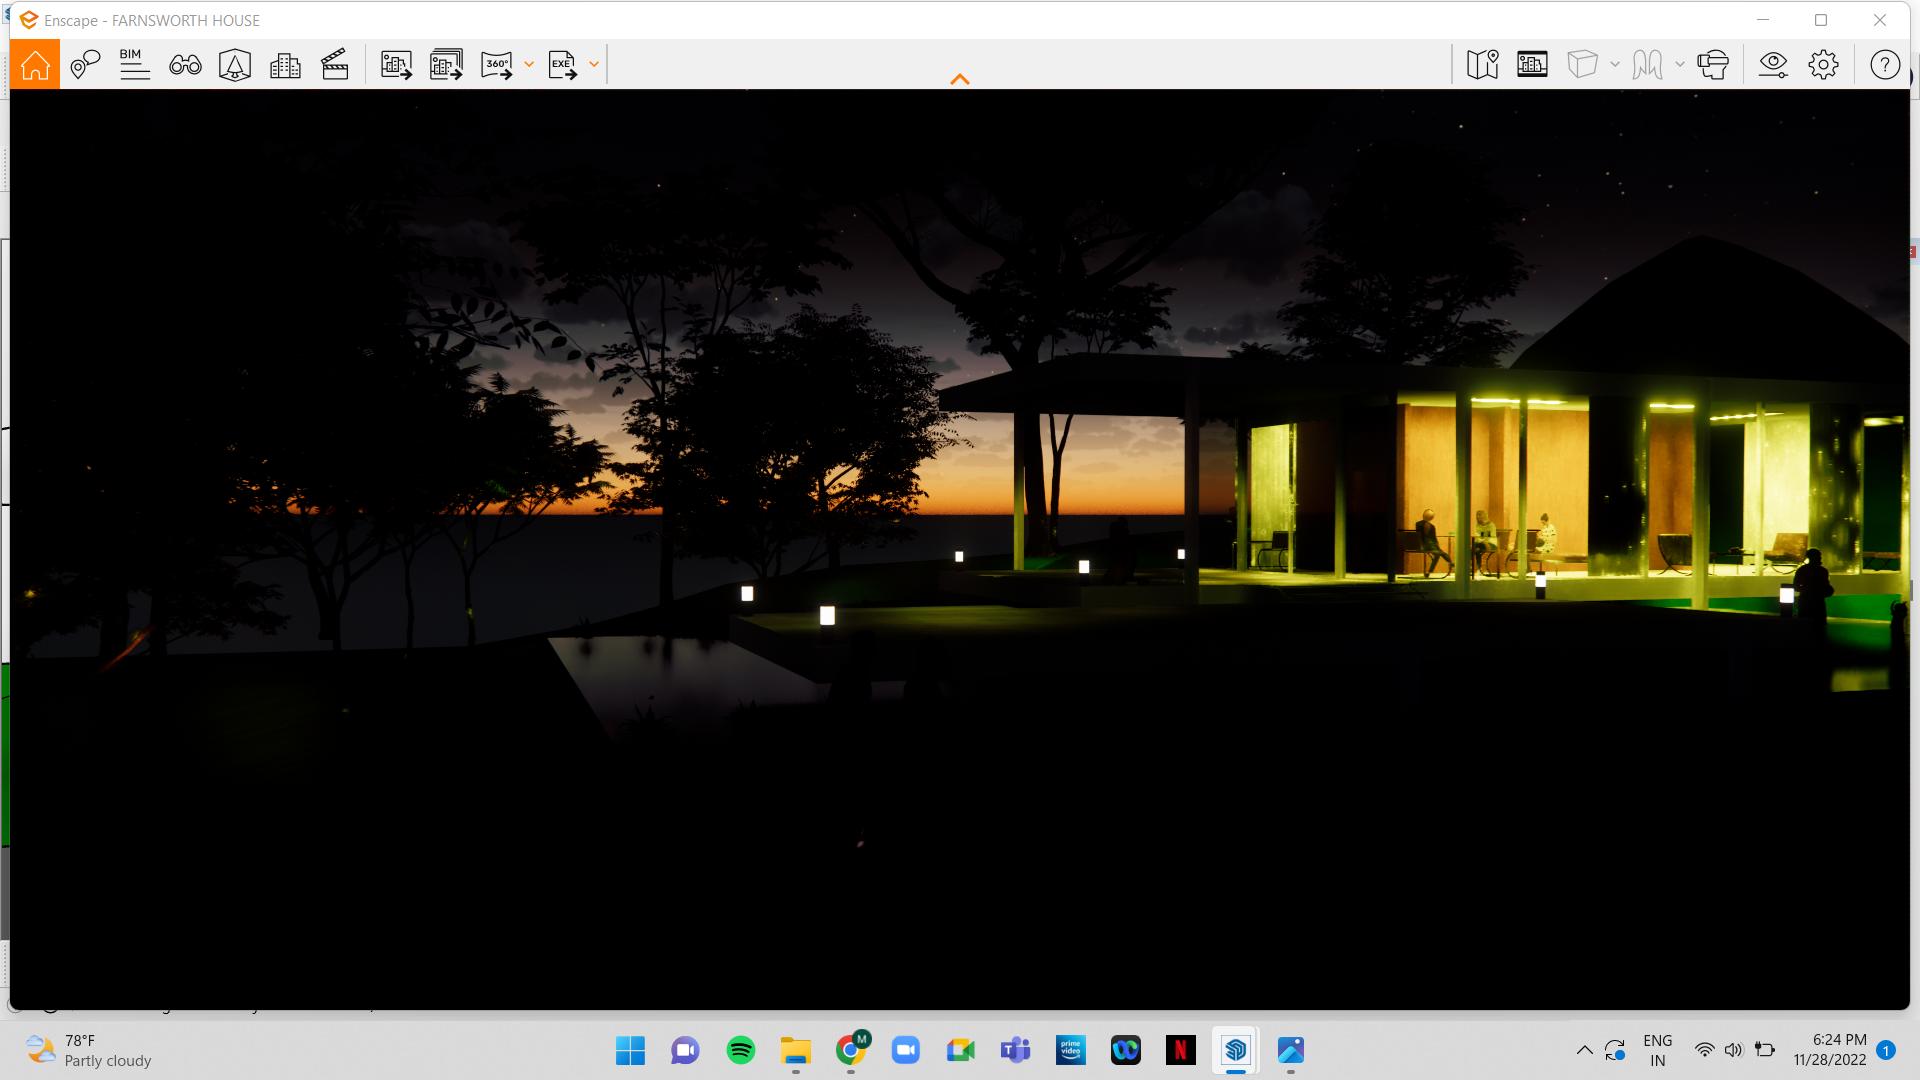Open Collaborative Annotations map-pin icon
1920x1080 pixels.
(x=85, y=65)
